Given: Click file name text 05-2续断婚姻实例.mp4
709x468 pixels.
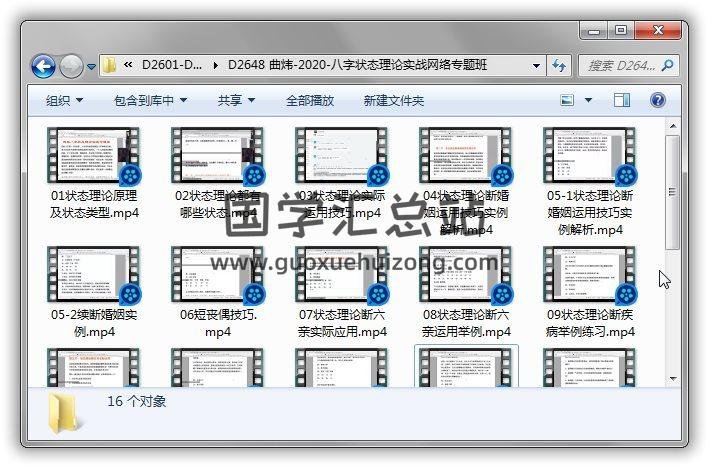Looking at the screenshot, I should coord(94,323).
